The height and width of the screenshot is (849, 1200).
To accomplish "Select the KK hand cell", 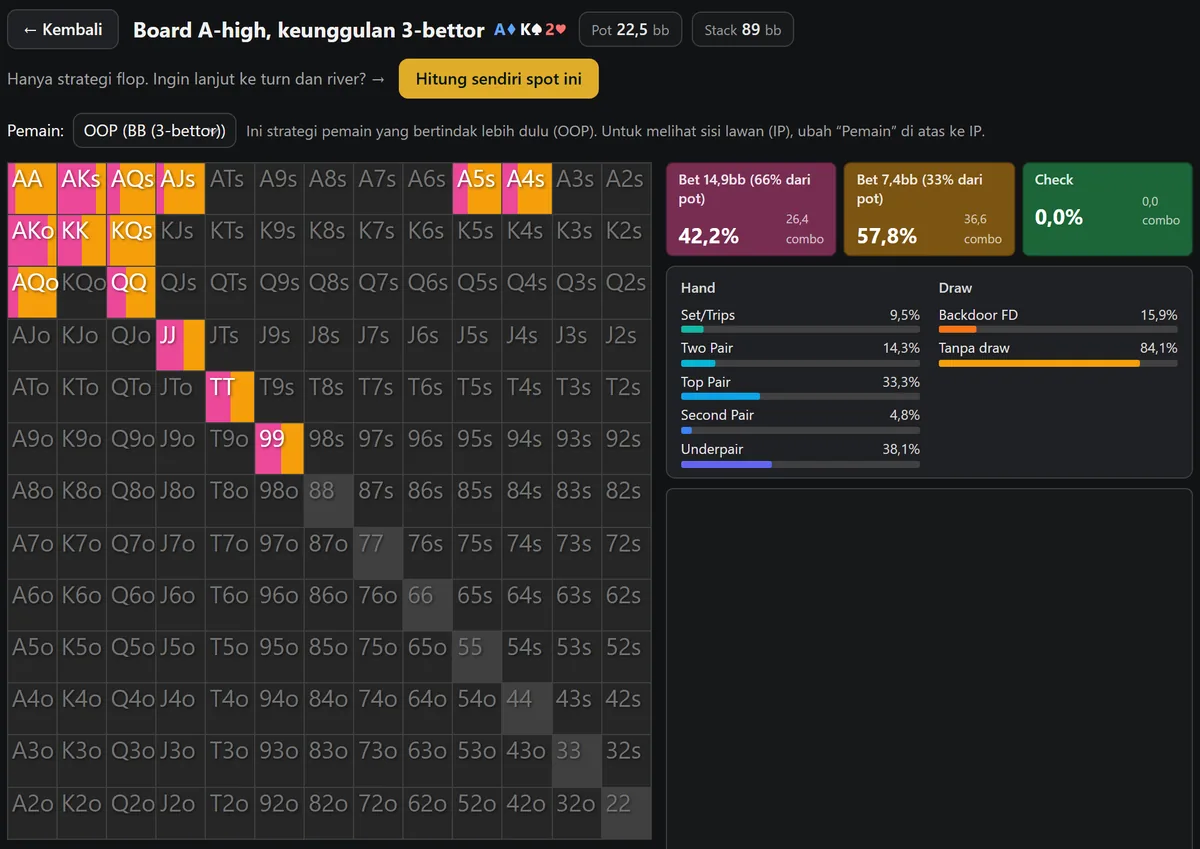I will pos(82,240).
